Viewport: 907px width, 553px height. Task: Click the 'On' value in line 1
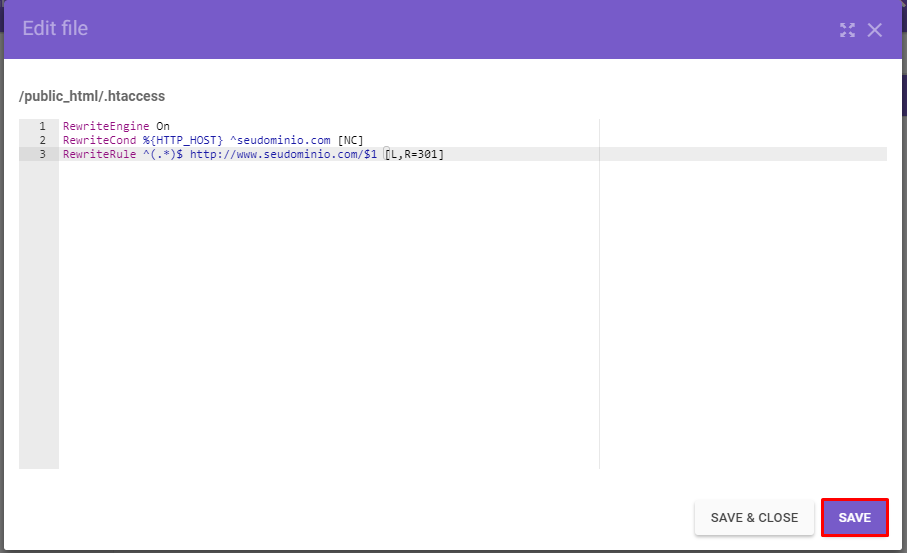163,126
